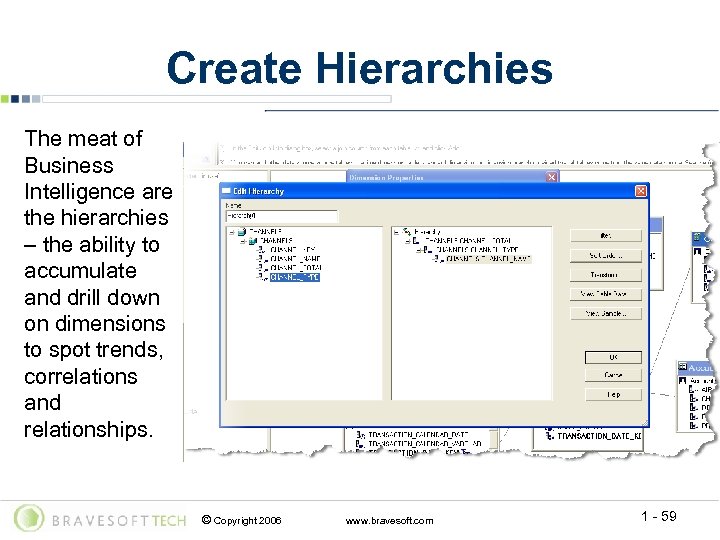
Task: Select CHANNEL_NAME in the left tree
Action: pyautogui.click(x=295, y=259)
